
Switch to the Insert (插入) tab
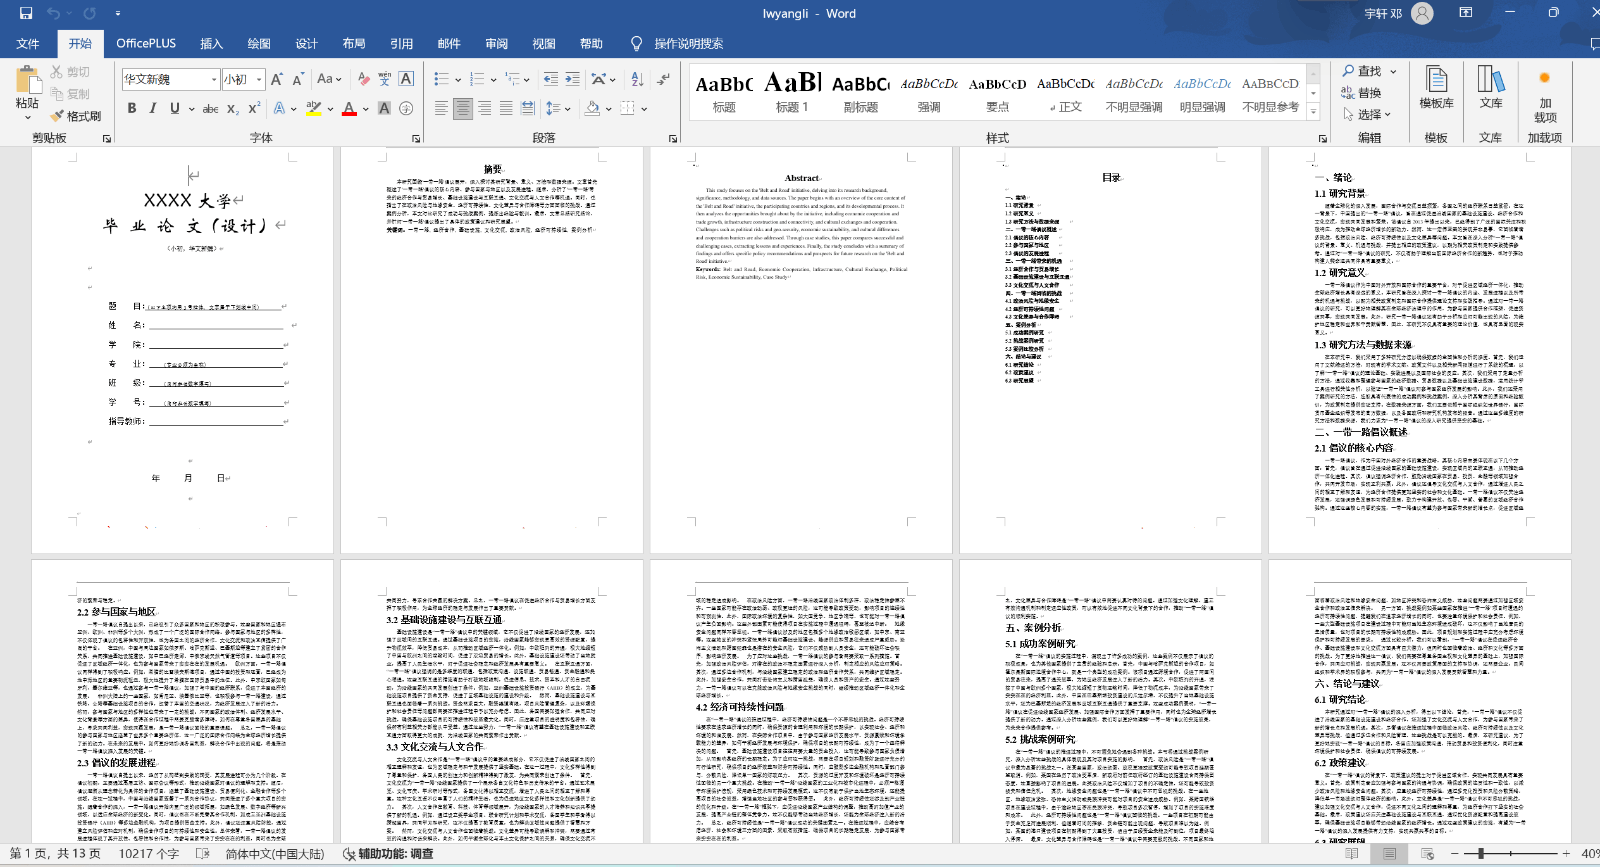[x=211, y=43]
